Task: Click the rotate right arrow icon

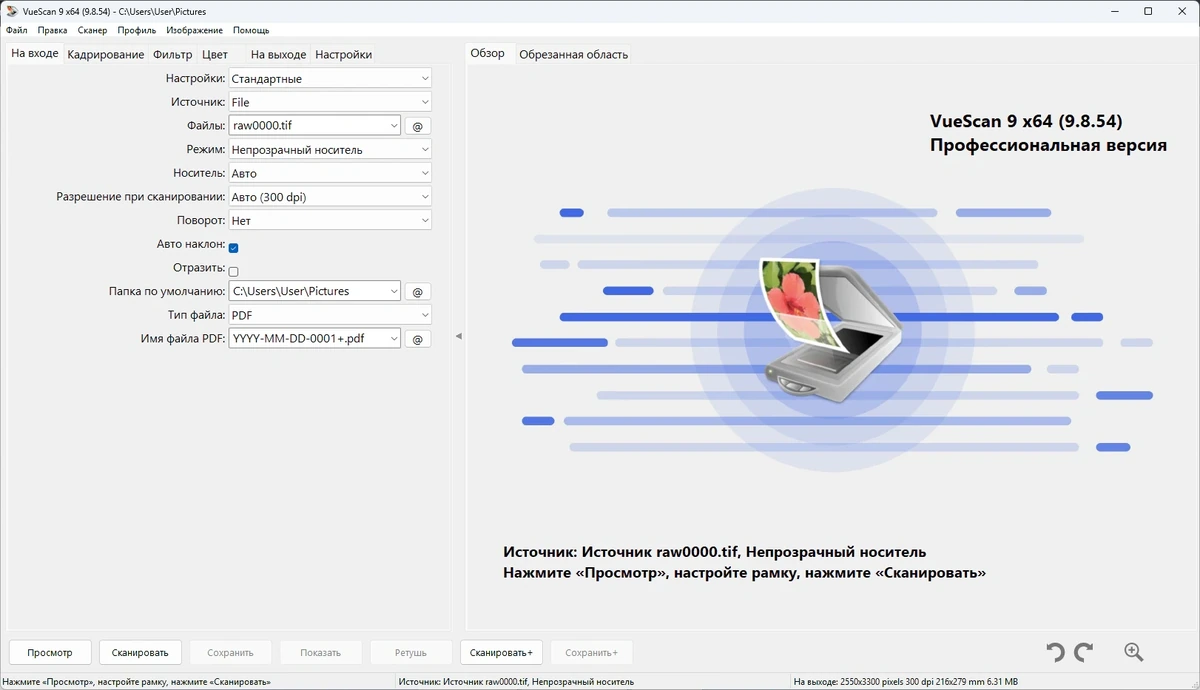Action: [x=1083, y=653]
